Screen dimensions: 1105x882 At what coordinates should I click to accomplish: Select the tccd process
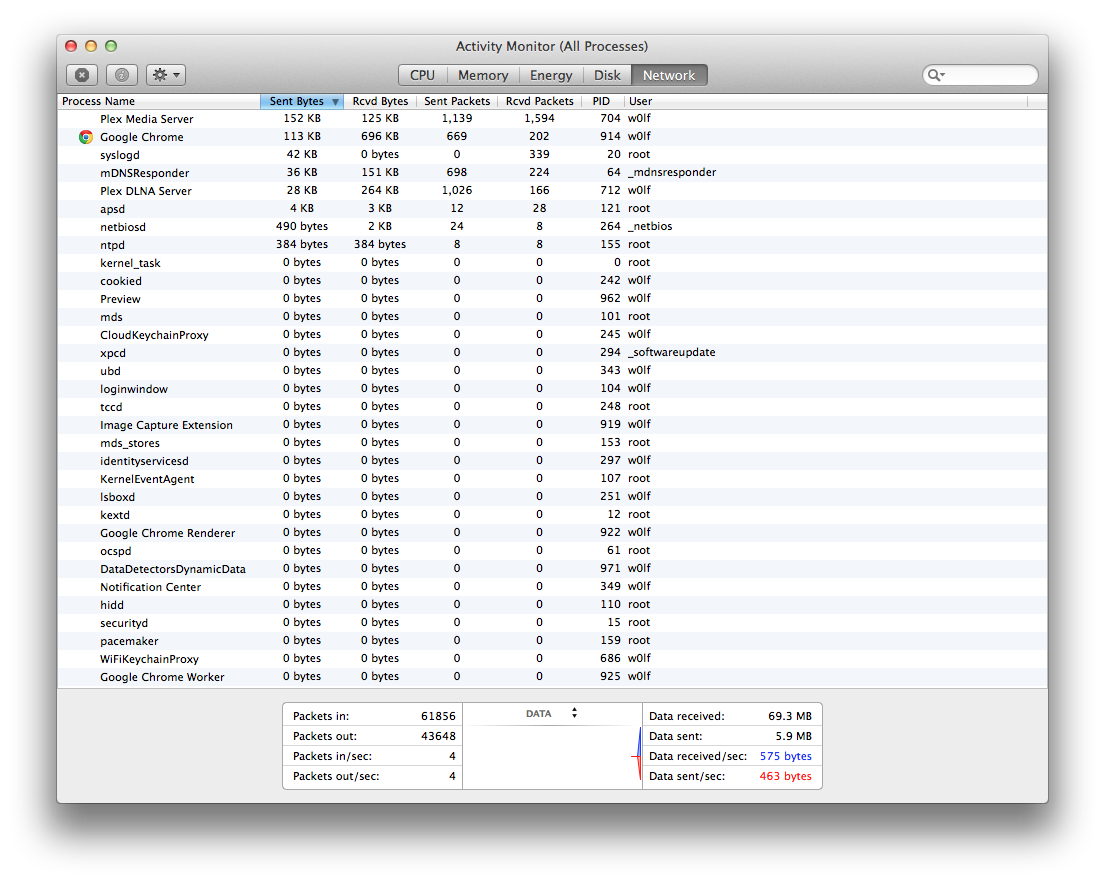[552, 406]
